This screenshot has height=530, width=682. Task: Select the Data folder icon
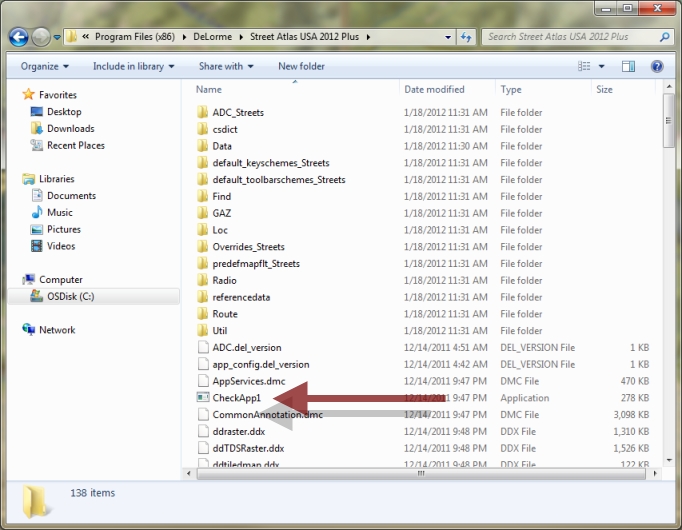tap(202, 146)
